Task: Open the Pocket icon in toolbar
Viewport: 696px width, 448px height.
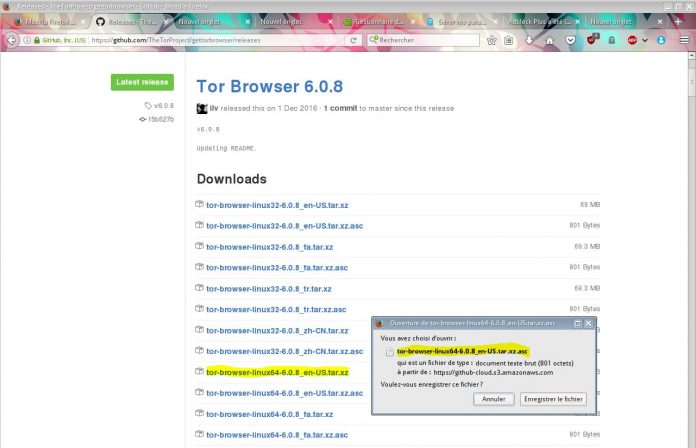Action: [x=570, y=40]
